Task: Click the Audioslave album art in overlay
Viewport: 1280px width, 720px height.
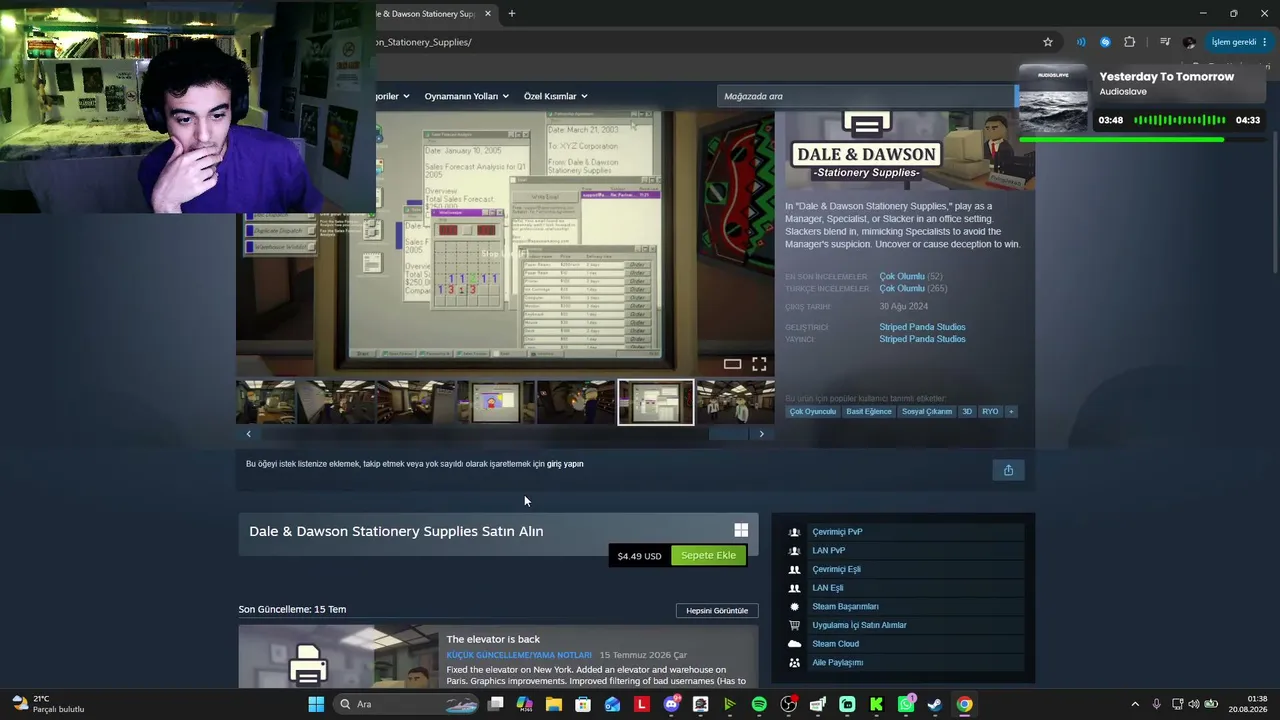Action: click(1053, 98)
